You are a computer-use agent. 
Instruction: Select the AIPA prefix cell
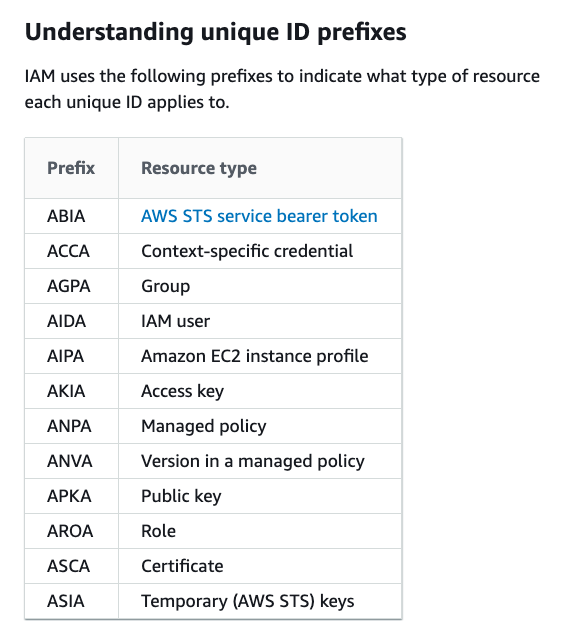coord(72,356)
